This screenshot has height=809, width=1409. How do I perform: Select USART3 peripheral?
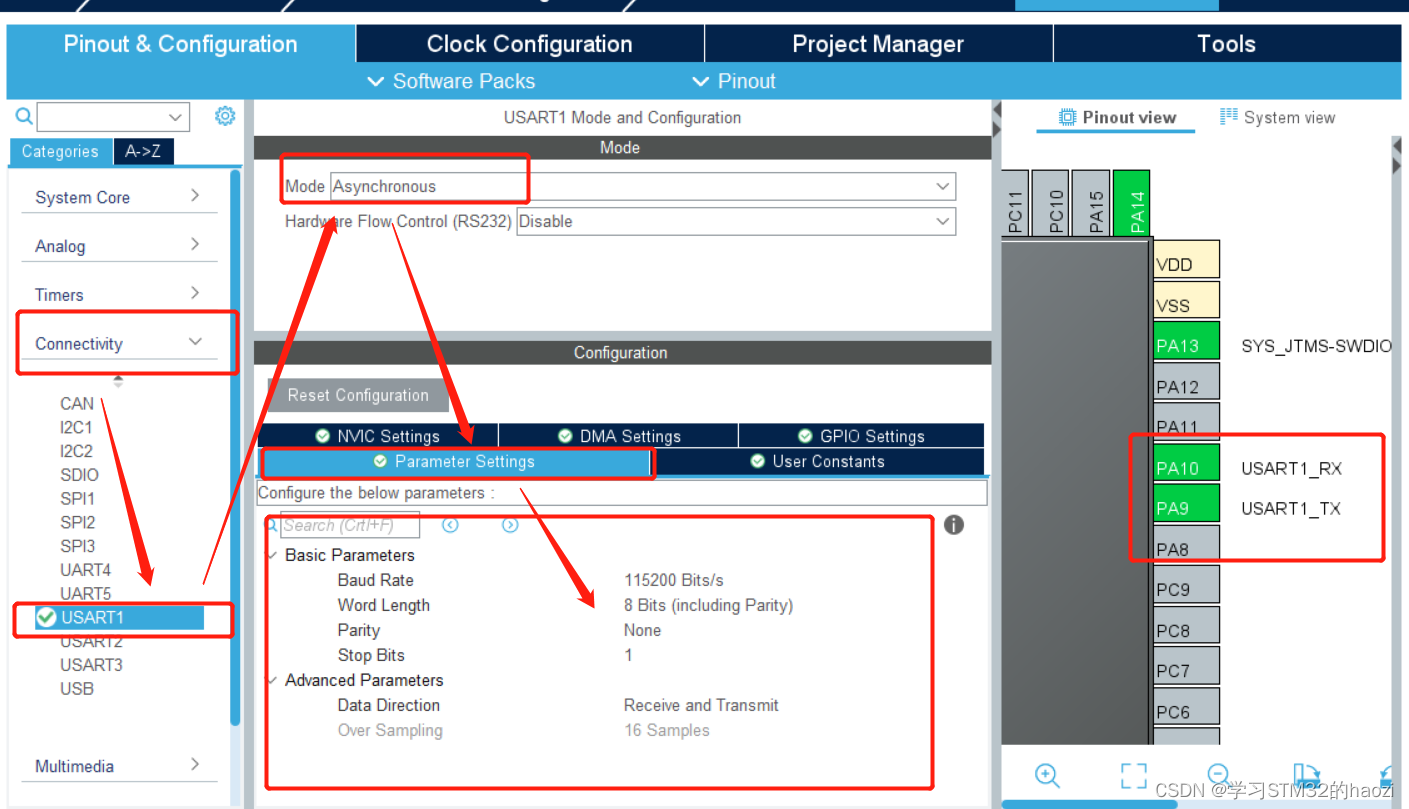91,665
